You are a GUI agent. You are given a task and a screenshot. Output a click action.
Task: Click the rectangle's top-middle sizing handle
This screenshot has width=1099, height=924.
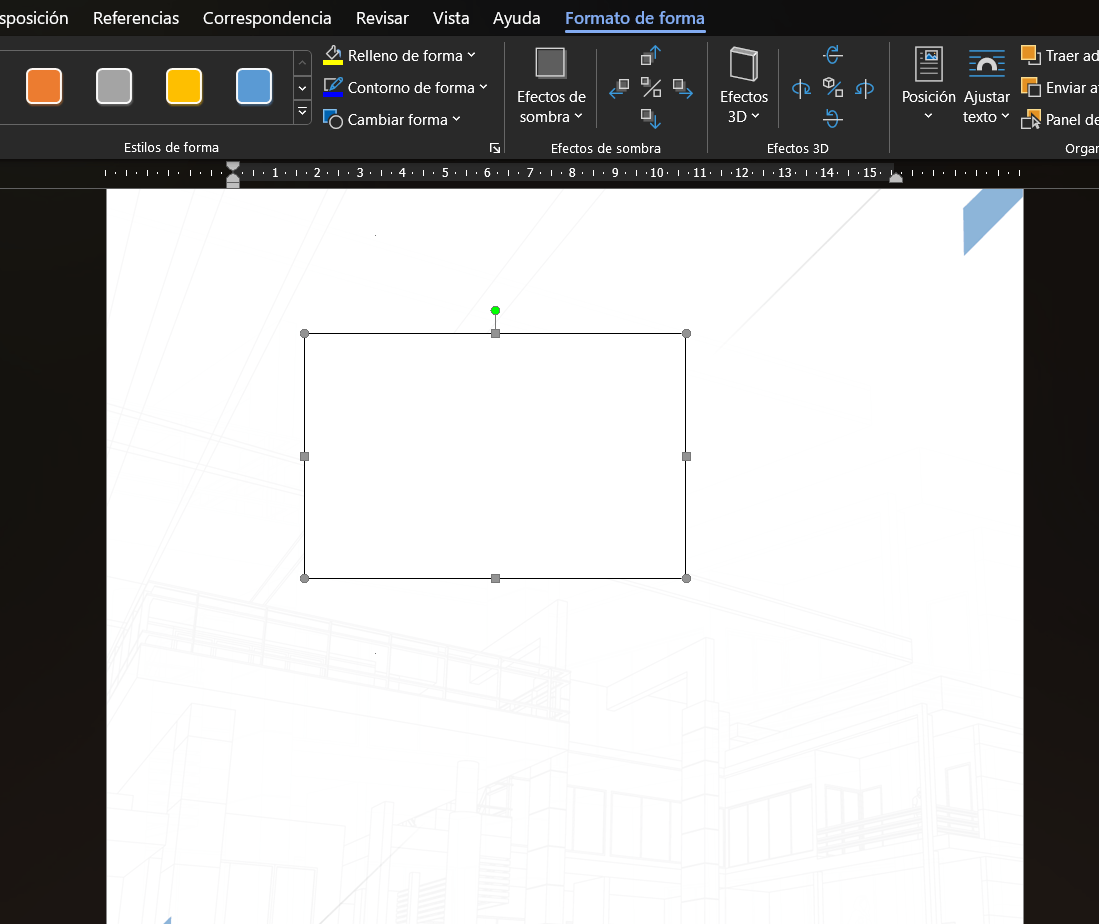496,334
